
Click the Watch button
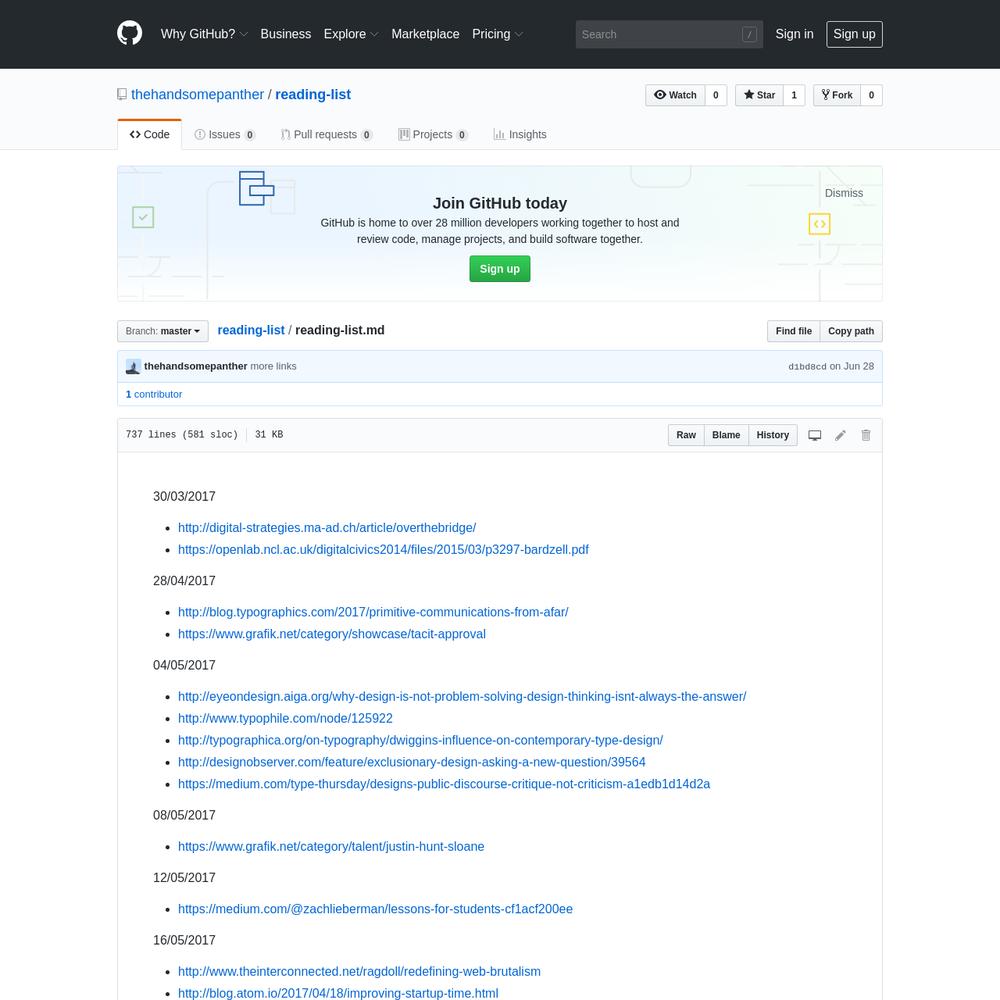pos(675,95)
